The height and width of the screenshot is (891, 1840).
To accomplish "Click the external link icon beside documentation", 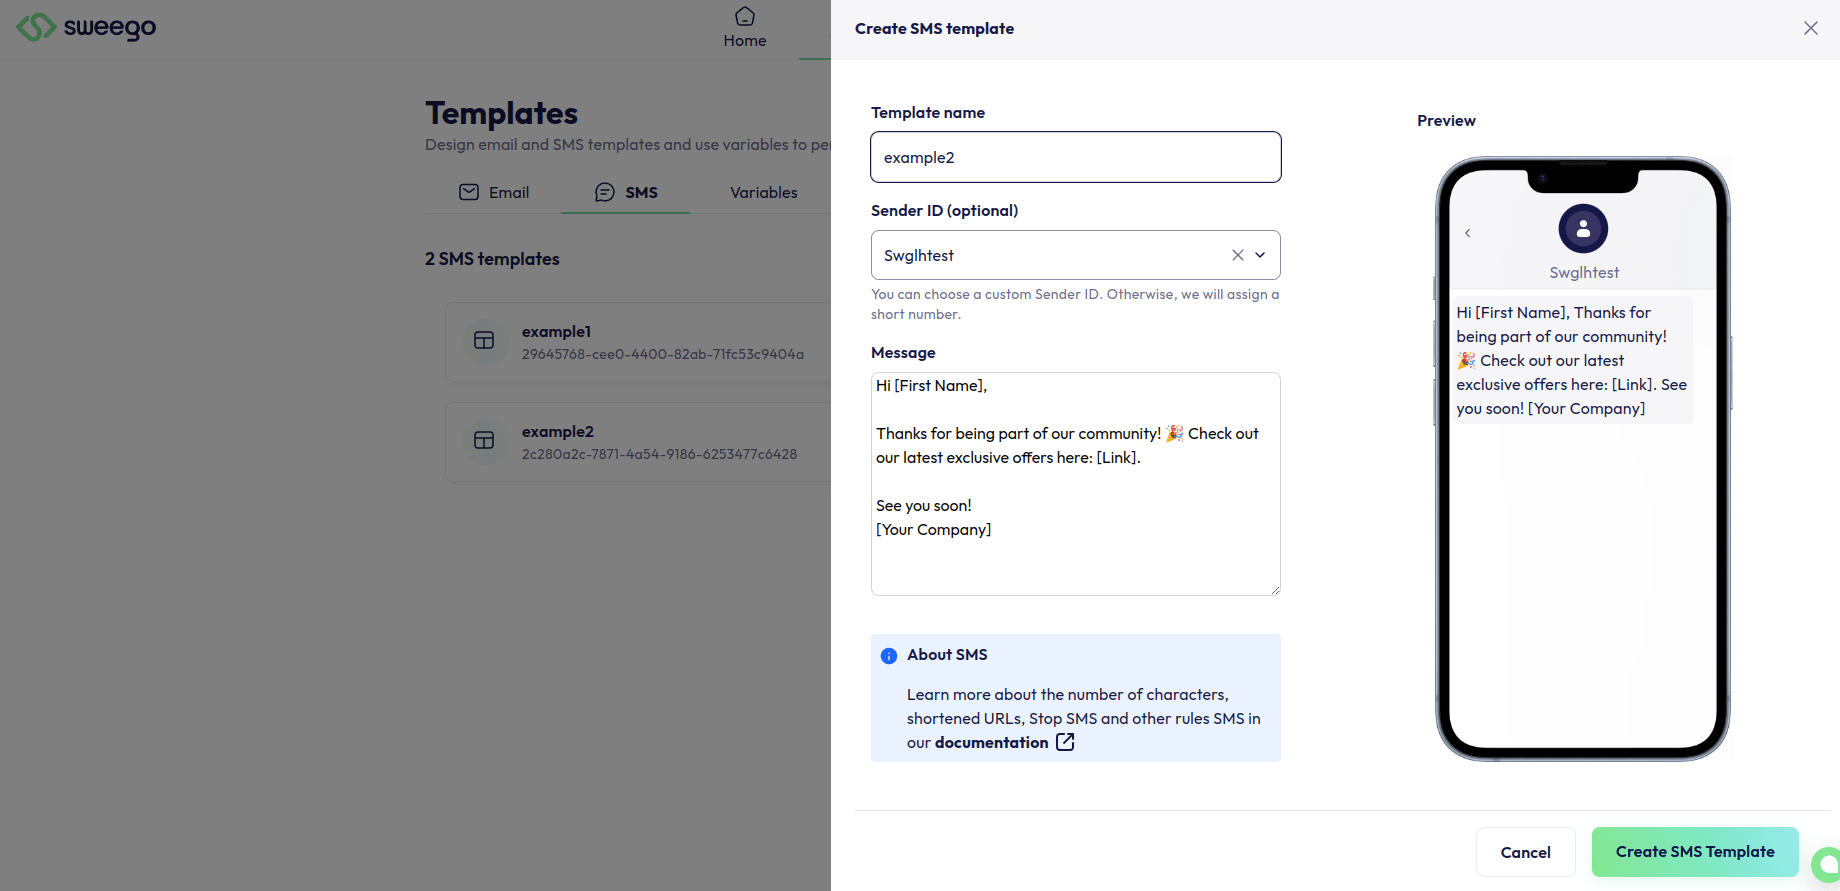I will pyautogui.click(x=1065, y=742).
